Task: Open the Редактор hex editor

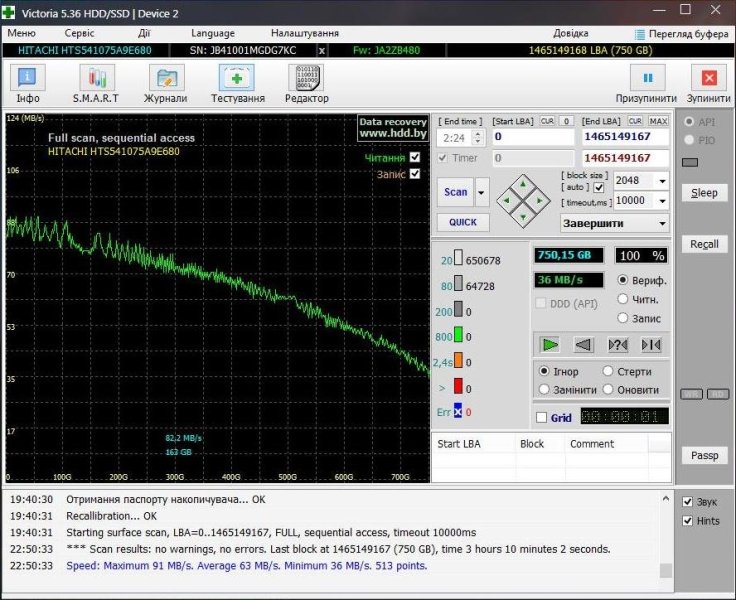Action: coord(306,78)
